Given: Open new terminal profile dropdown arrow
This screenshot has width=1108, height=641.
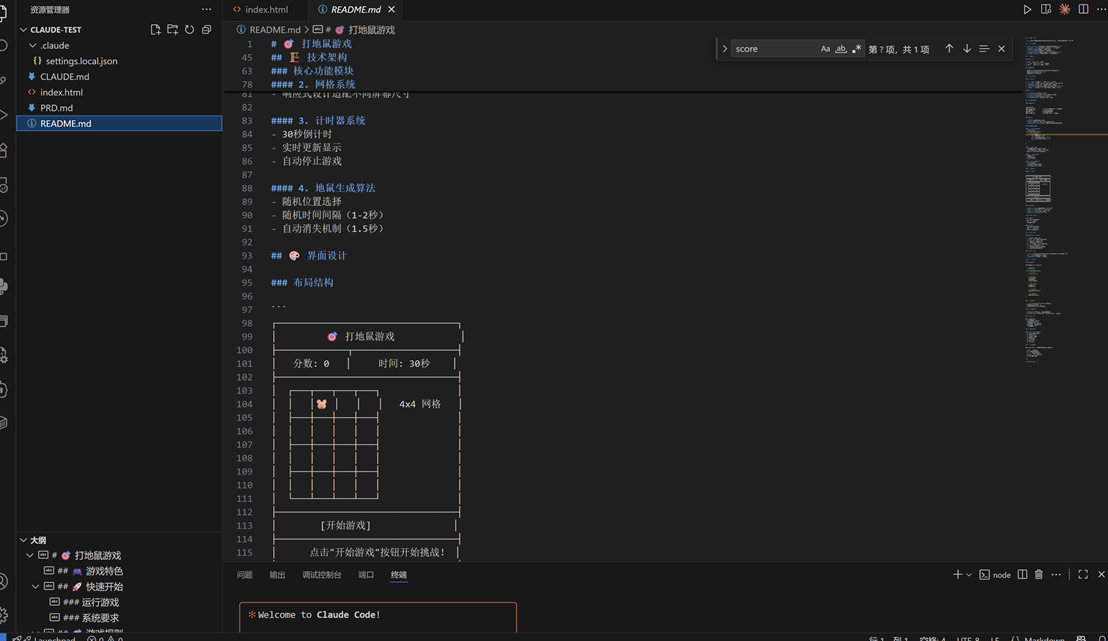Looking at the screenshot, I should [969, 575].
